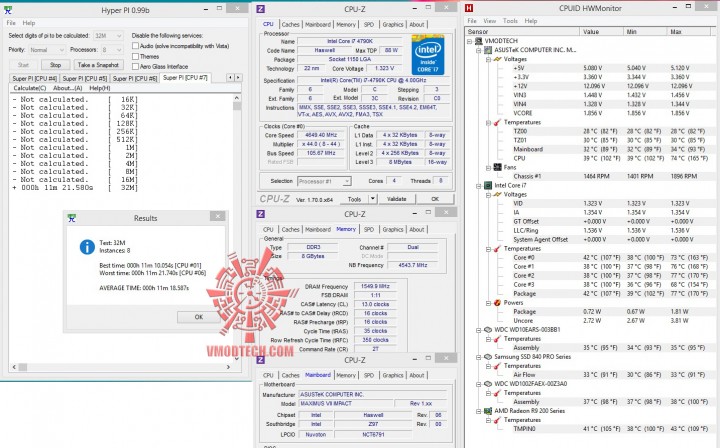This screenshot has height=448, width=720.
Task: Click OK in the Results dialog
Action: pyautogui.click(x=198, y=317)
